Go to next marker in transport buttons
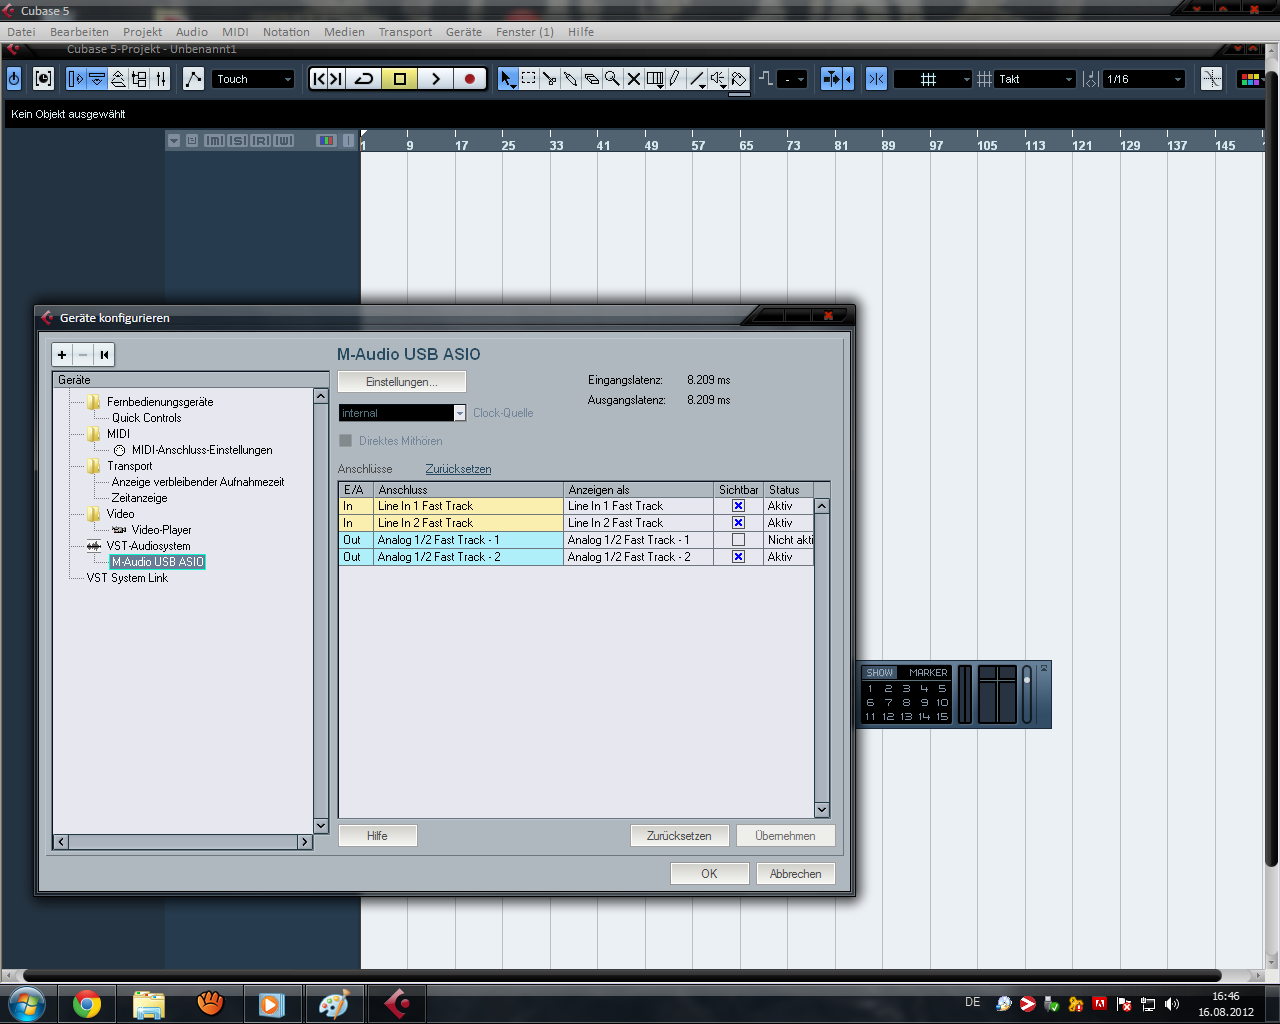This screenshot has height=1024, width=1280. 337,79
